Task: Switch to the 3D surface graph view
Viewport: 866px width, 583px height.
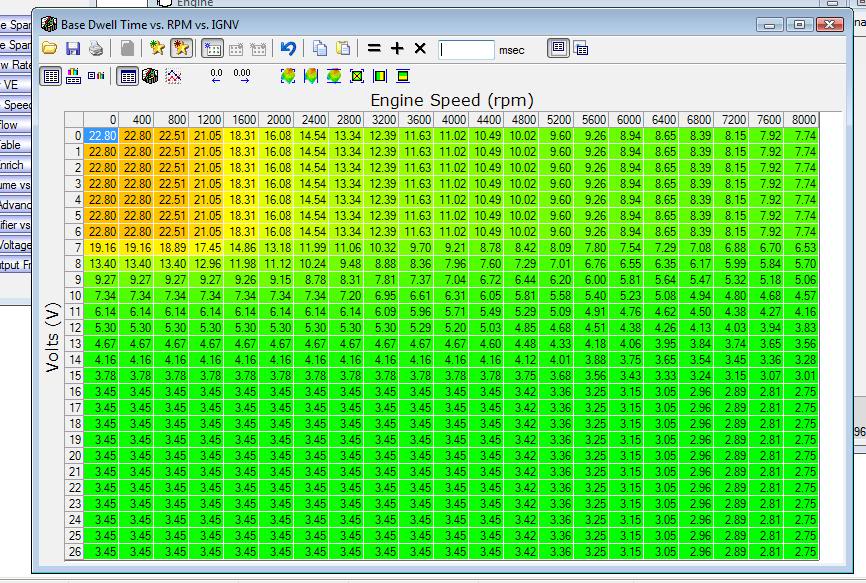Action: 150,75
